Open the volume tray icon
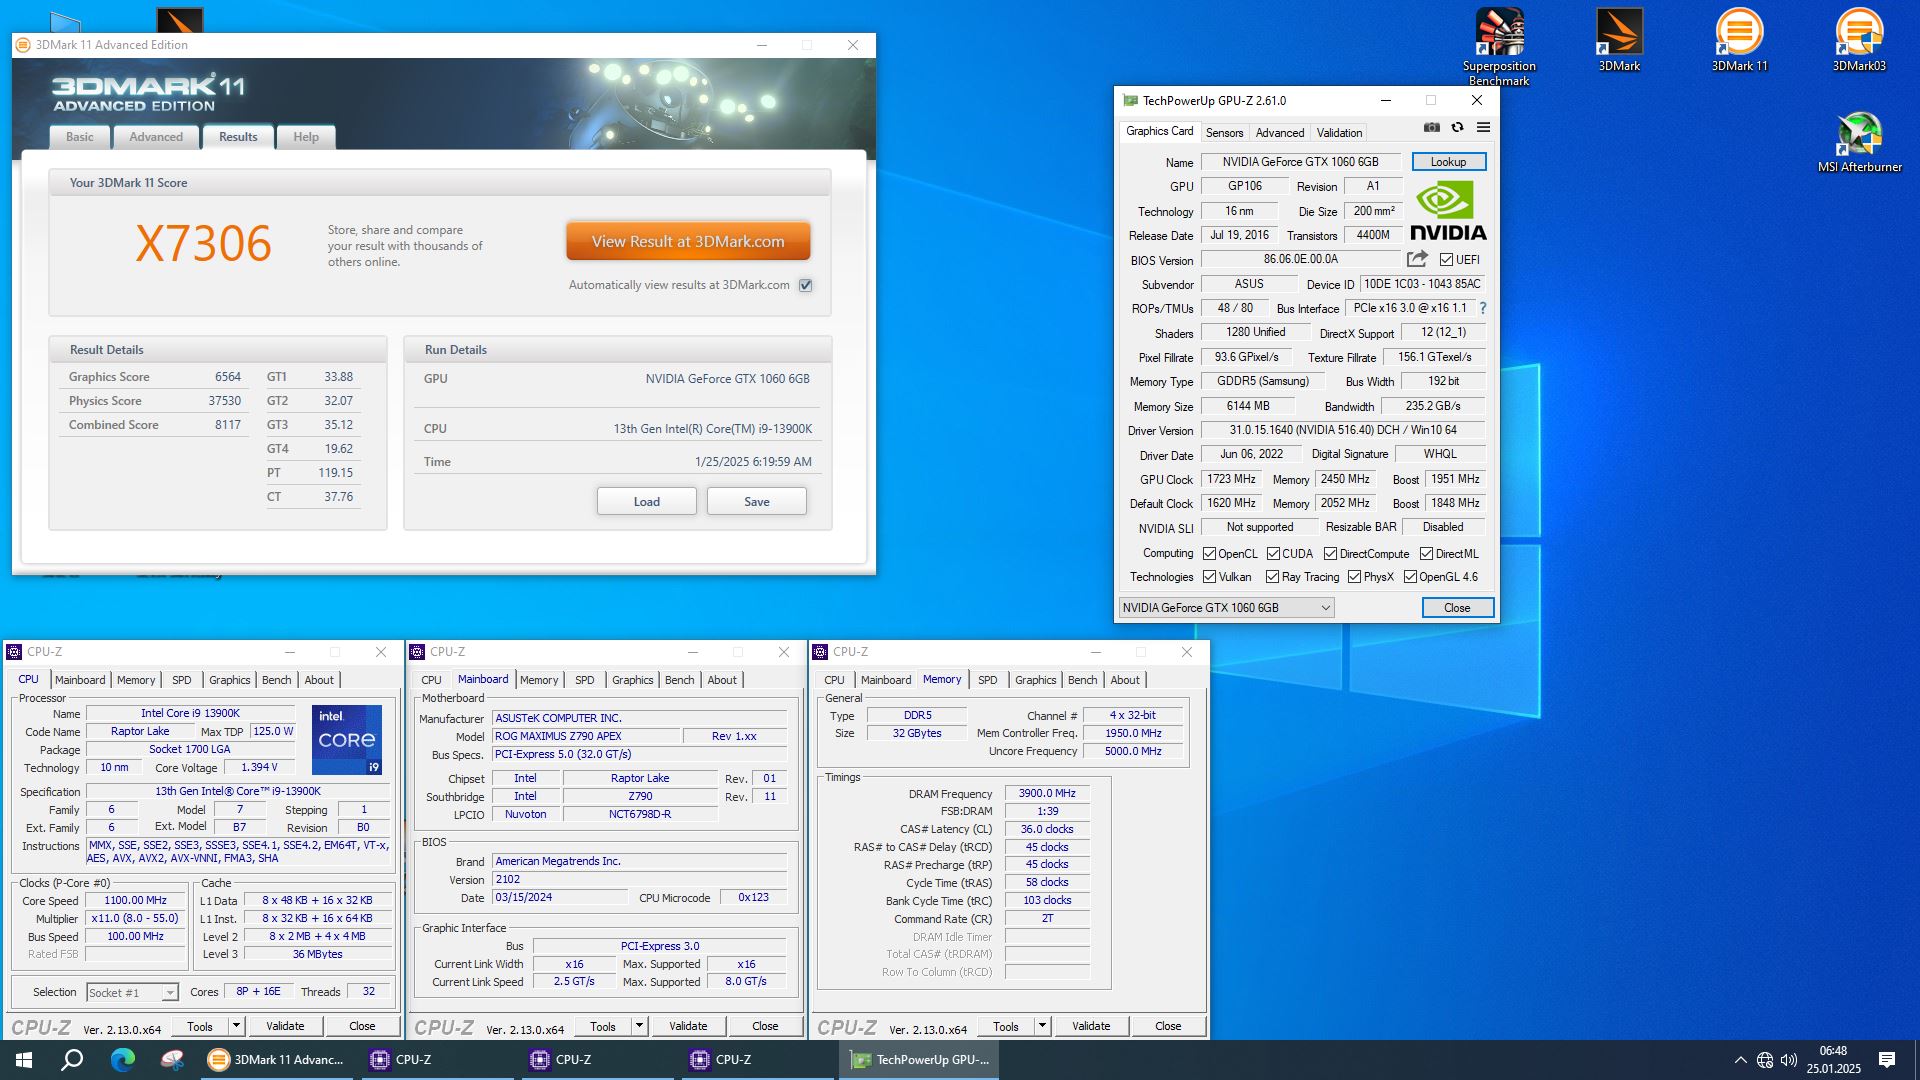This screenshot has width=1920, height=1080. [x=1789, y=1060]
